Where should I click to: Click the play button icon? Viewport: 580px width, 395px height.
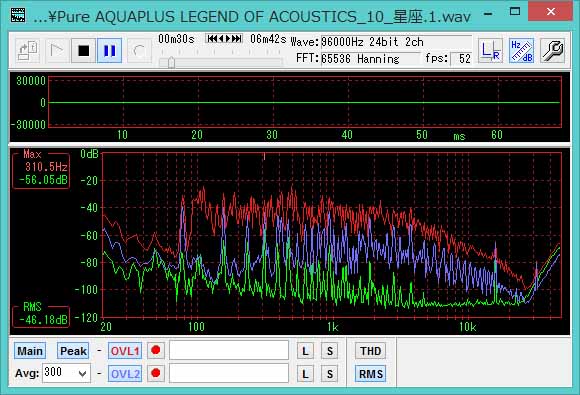[56, 51]
